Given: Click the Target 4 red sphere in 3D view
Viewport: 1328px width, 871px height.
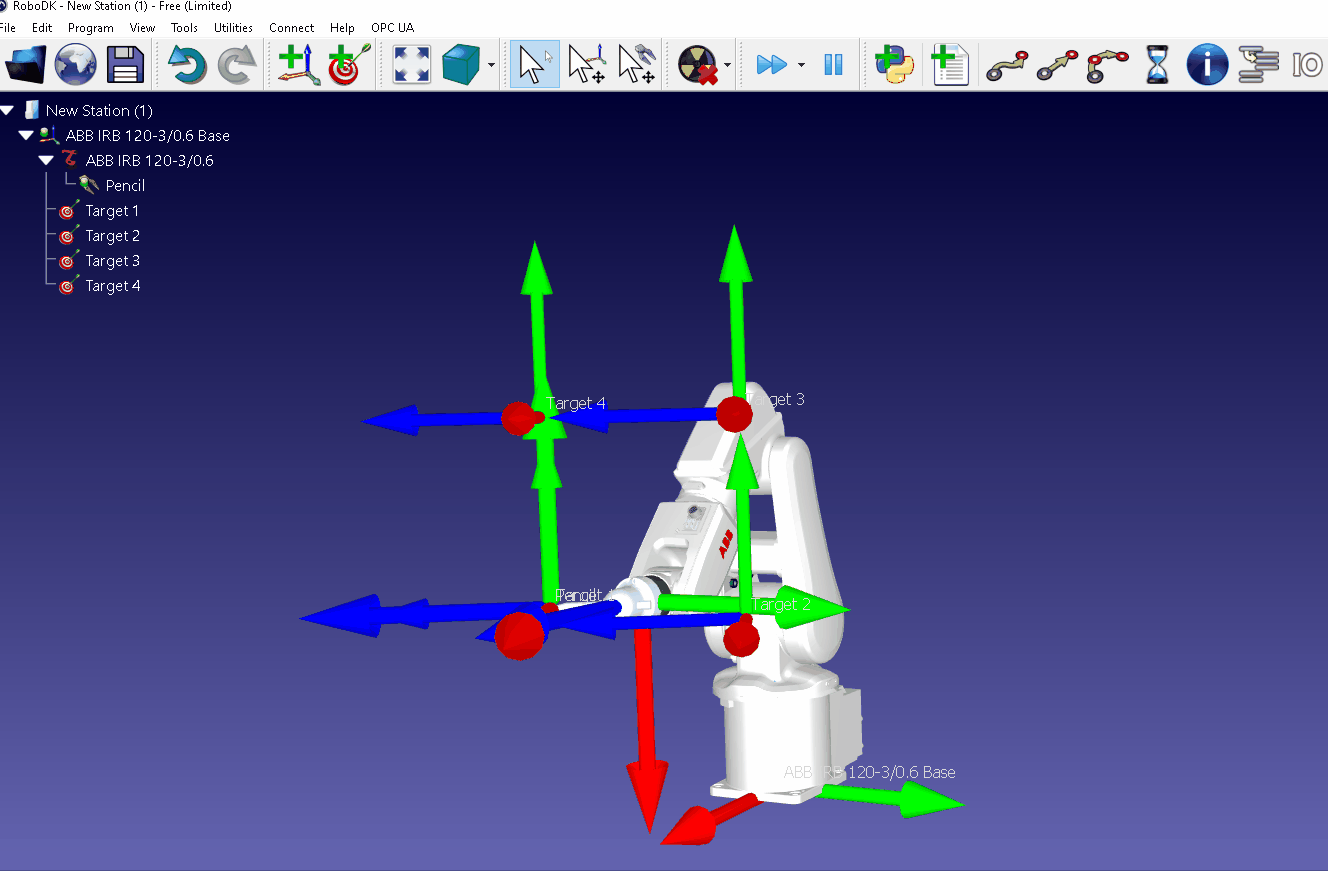Looking at the screenshot, I should pos(518,418).
